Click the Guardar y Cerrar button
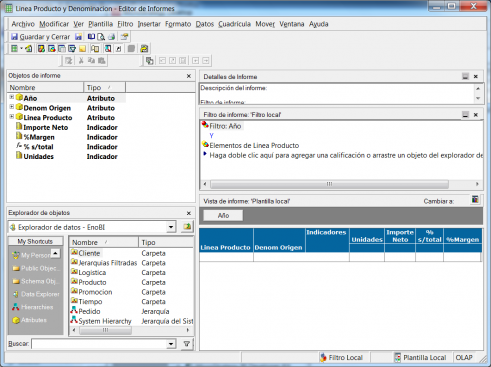 [x=40, y=37]
